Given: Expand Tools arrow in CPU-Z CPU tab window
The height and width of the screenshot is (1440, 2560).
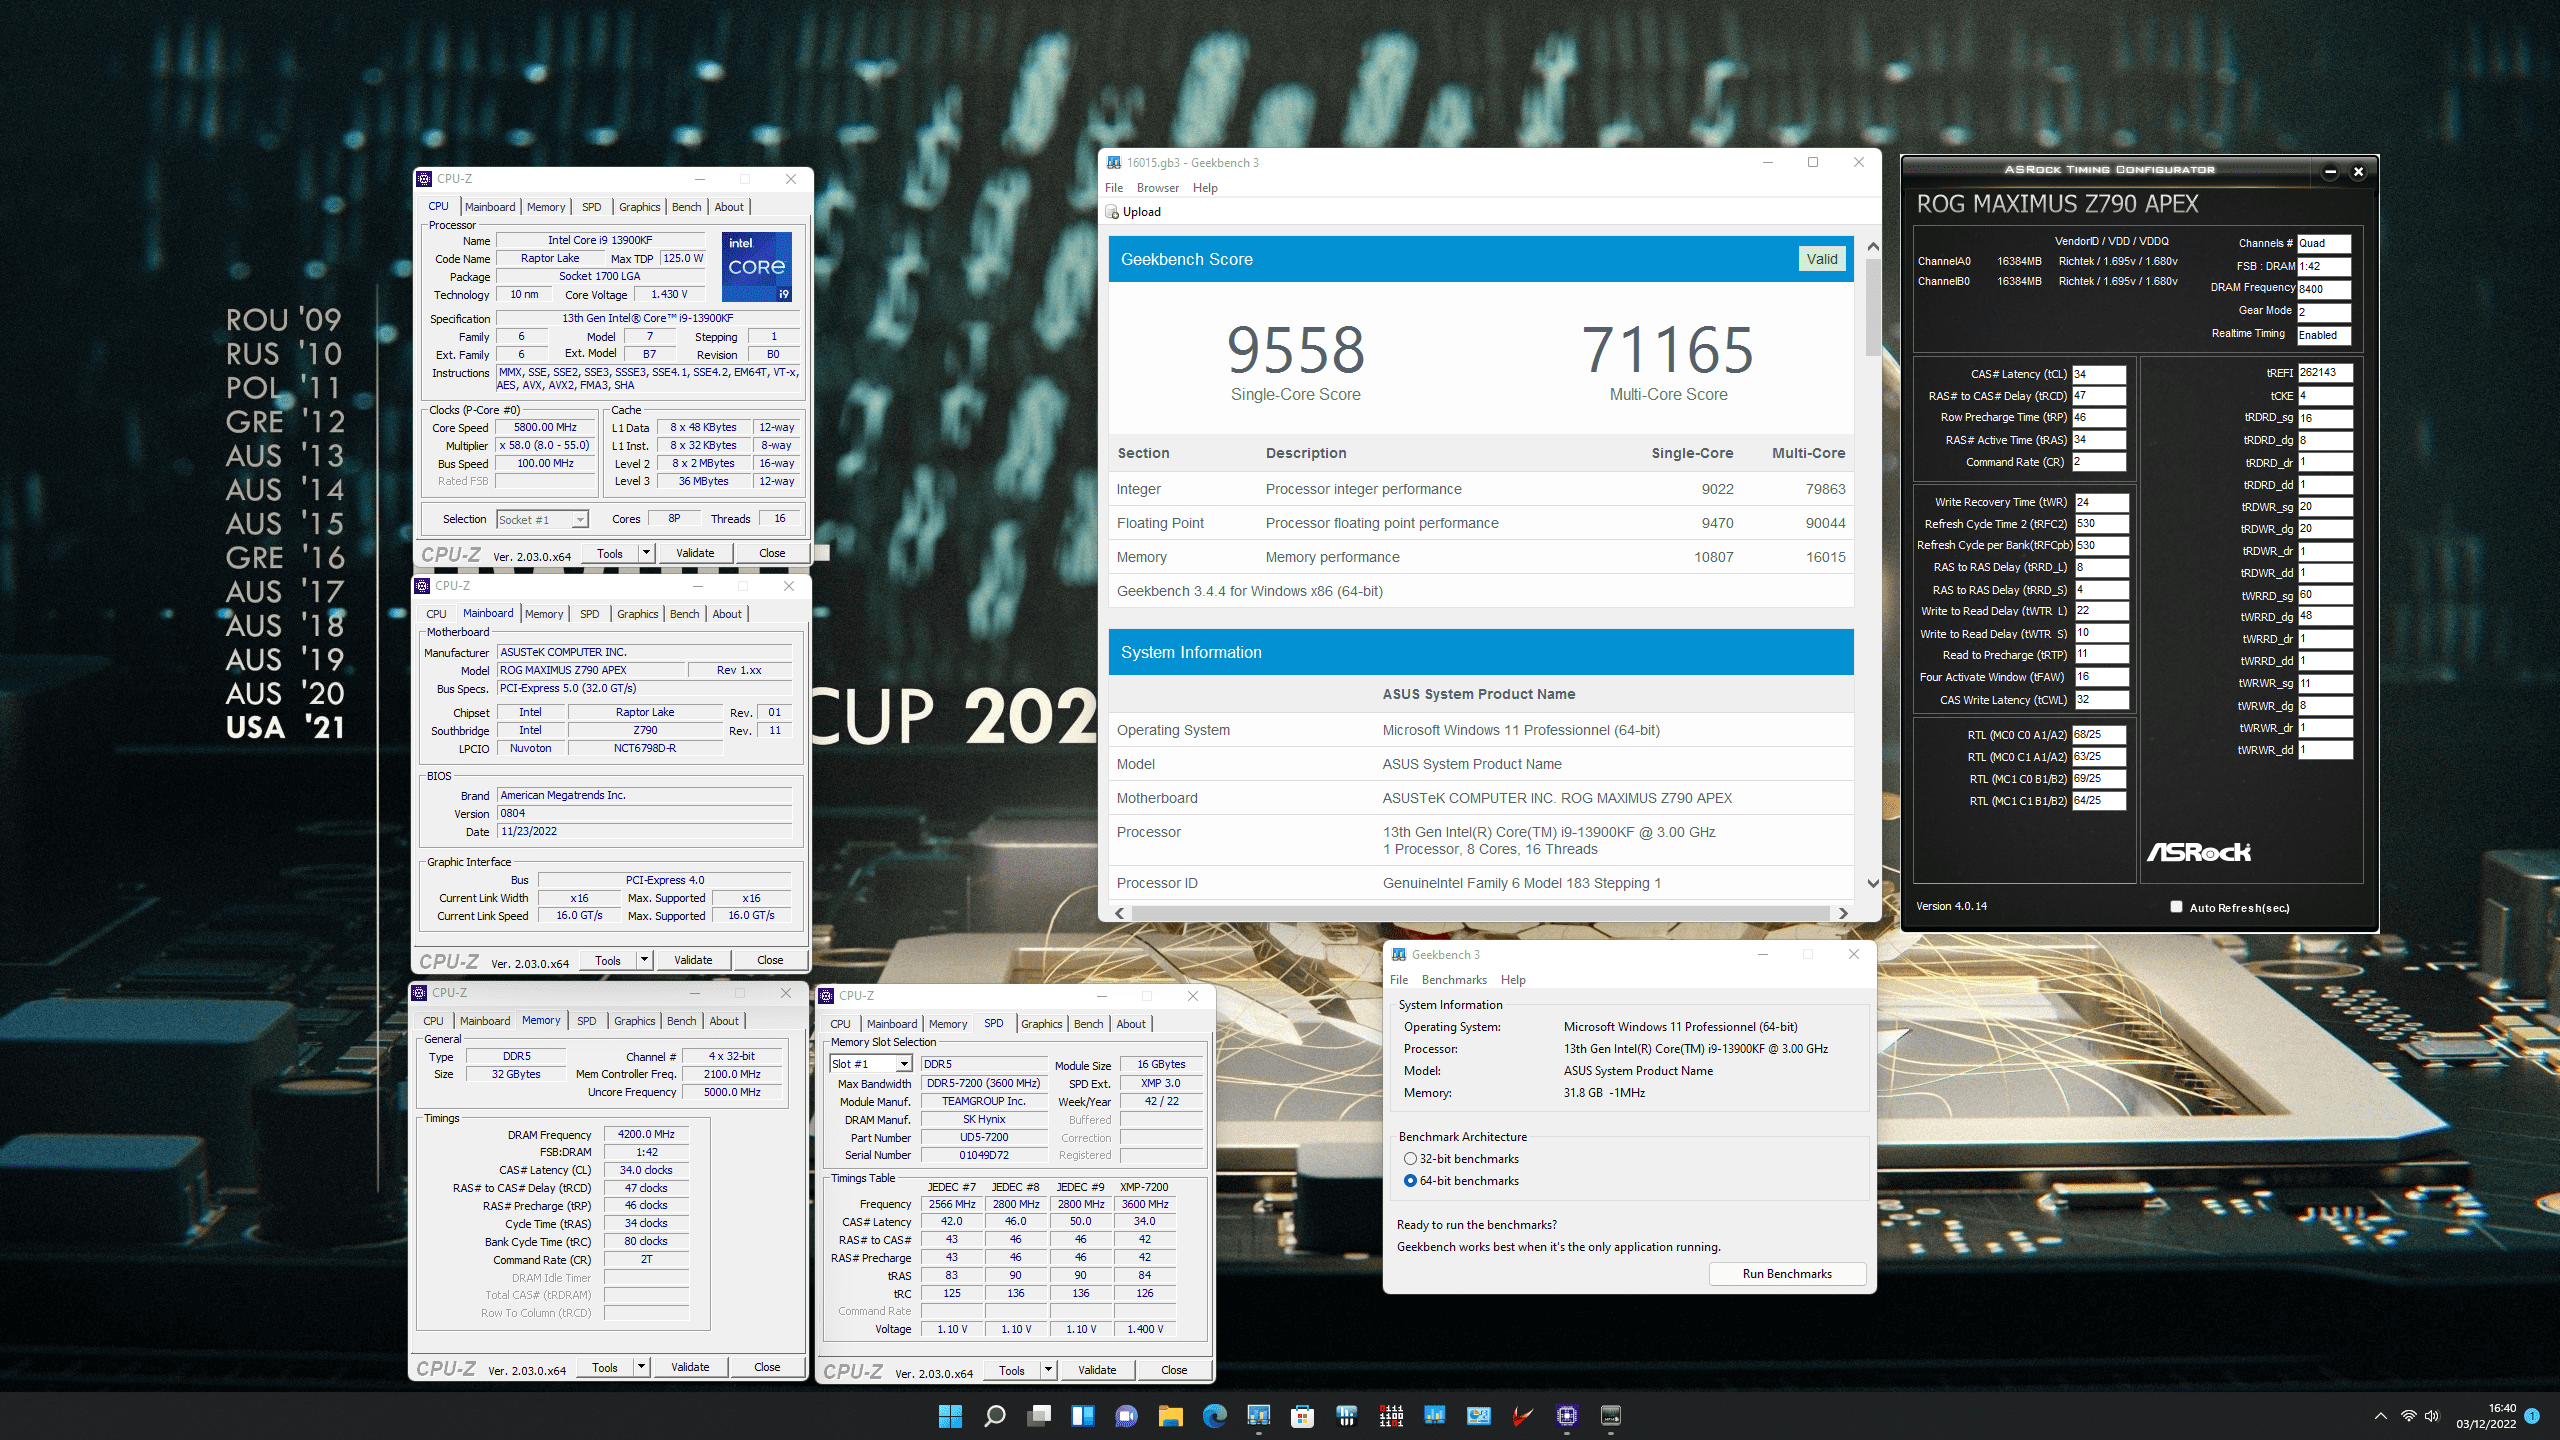Looking at the screenshot, I should [646, 553].
